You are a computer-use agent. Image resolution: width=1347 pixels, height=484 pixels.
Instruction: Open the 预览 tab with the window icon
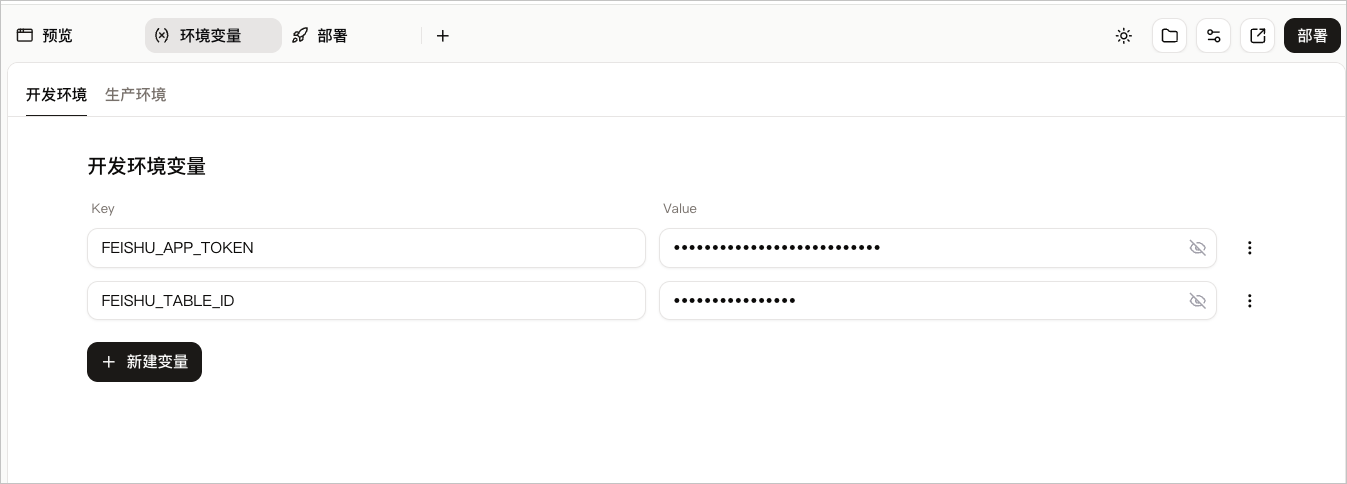(45, 36)
